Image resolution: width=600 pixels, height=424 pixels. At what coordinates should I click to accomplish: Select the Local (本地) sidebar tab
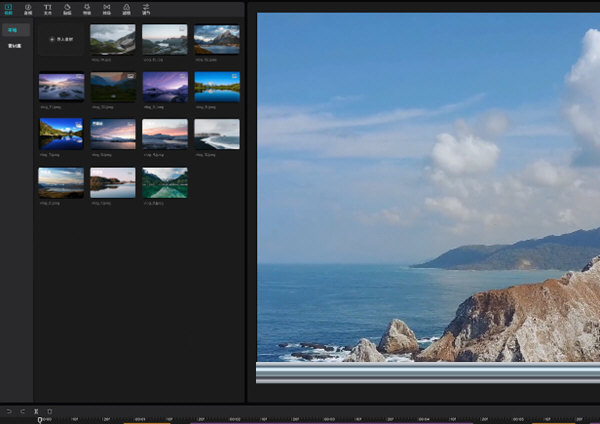point(14,30)
